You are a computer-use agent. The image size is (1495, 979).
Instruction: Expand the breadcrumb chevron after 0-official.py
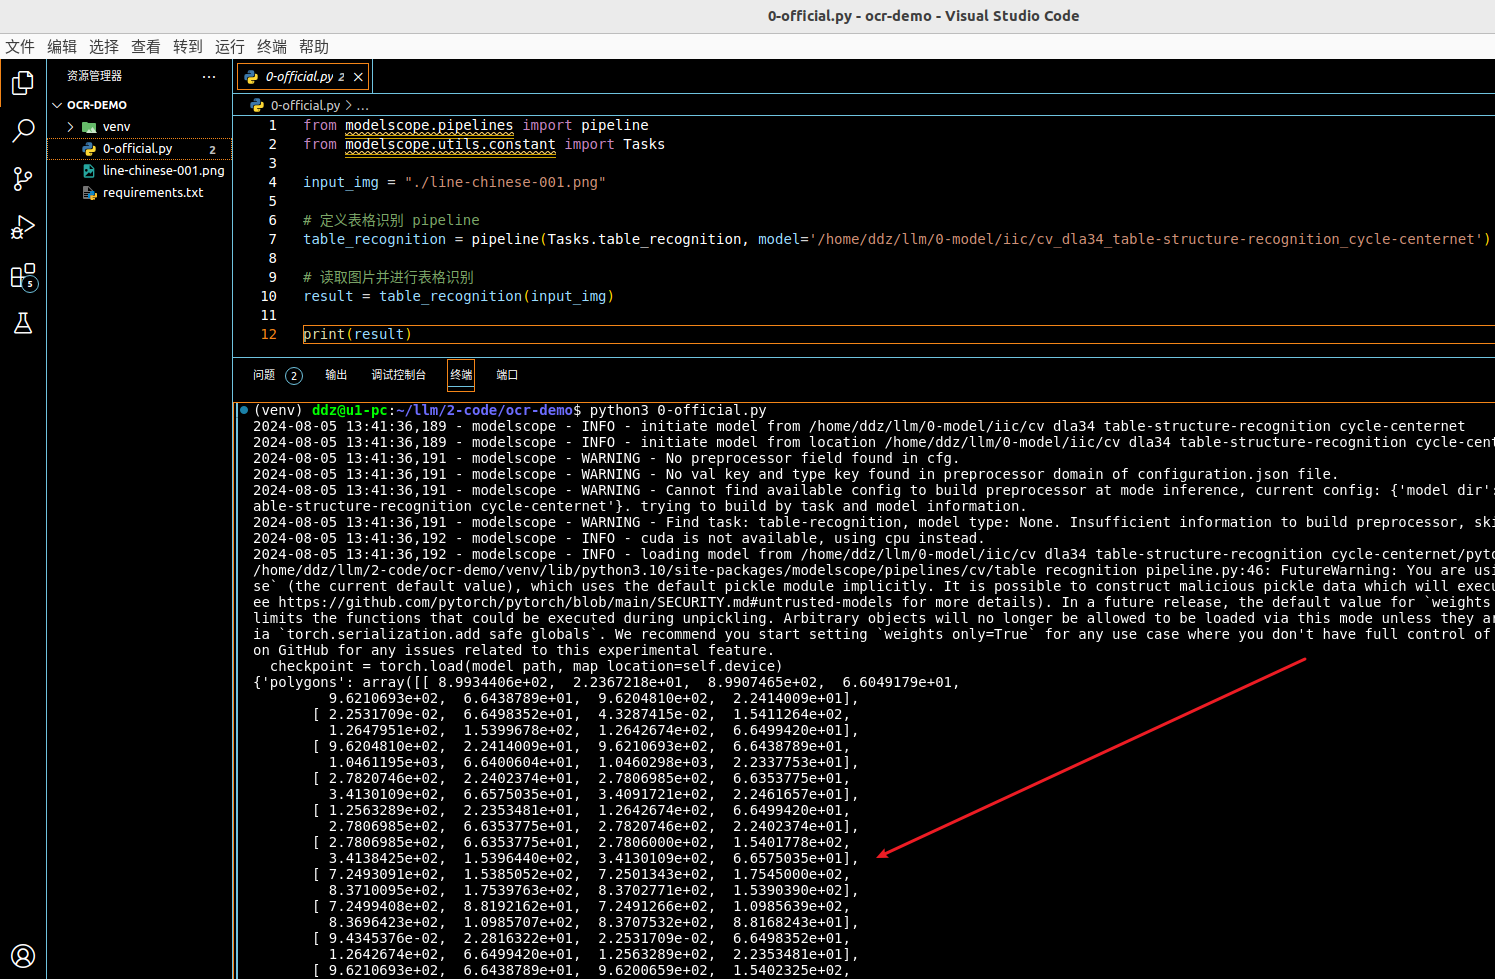click(348, 105)
